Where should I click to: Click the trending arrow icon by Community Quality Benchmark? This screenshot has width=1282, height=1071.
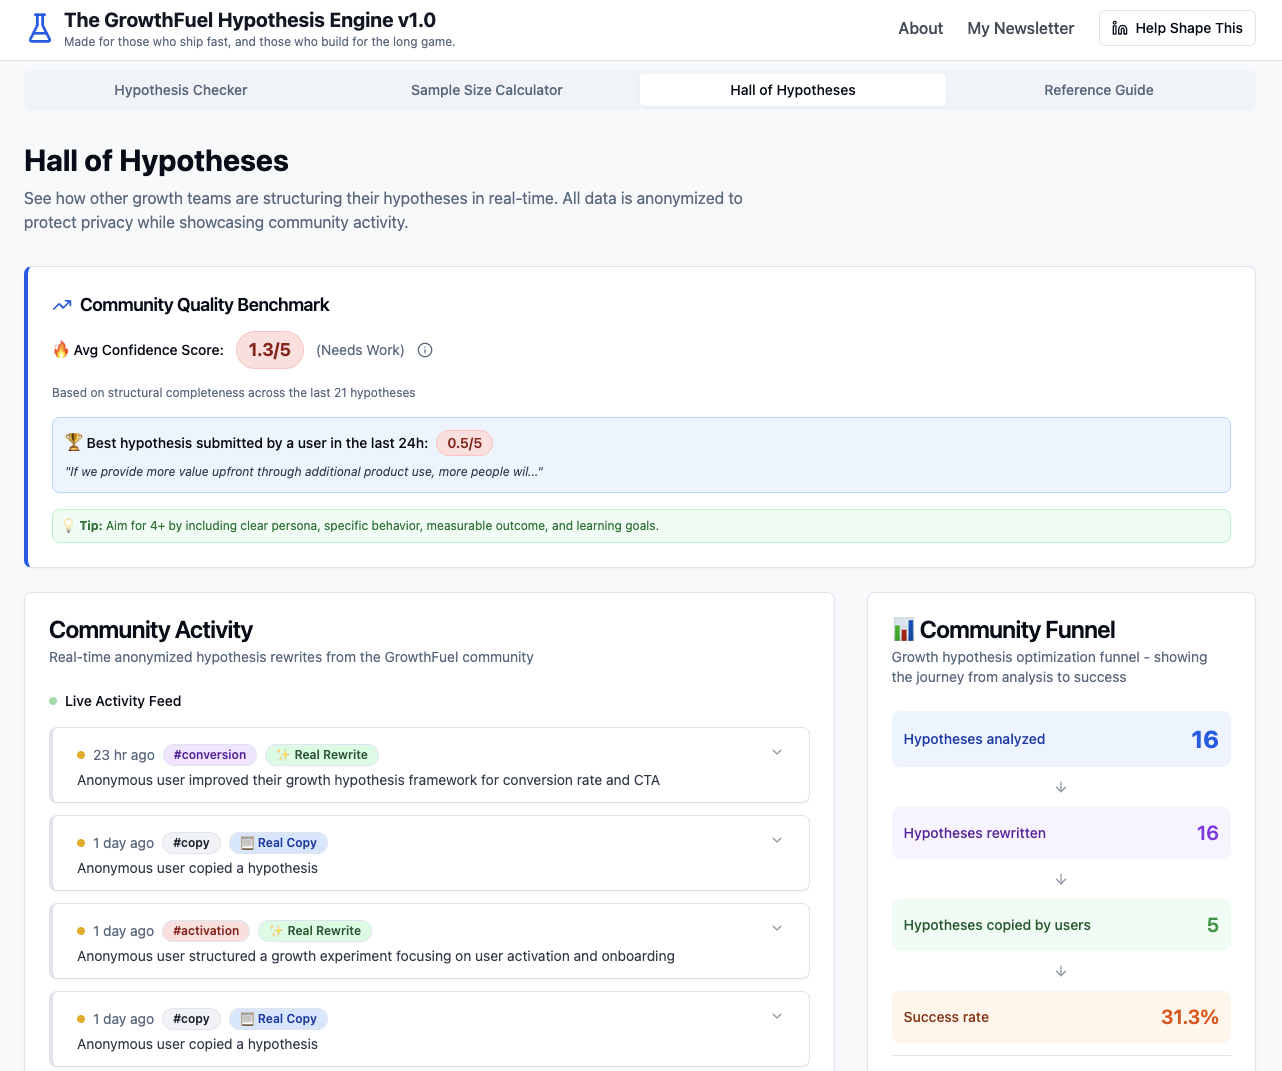tap(62, 305)
